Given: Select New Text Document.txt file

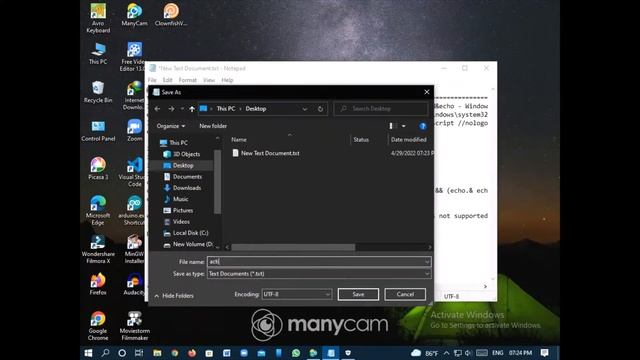Looking at the screenshot, I should [266, 153].
